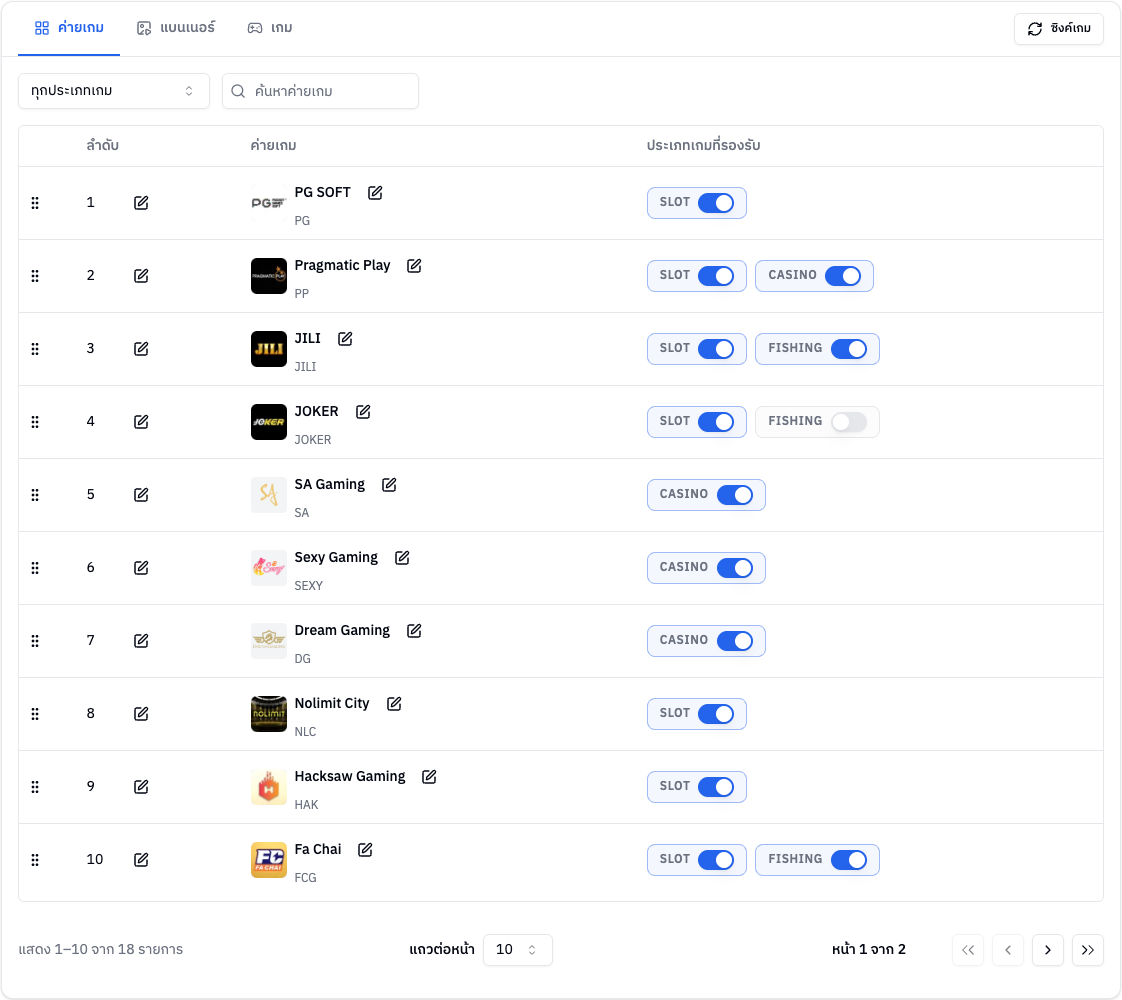Open rows per page dropdown
Image resolution: width=1122 pixels, height=1000 pixels.
coord(517,949)
